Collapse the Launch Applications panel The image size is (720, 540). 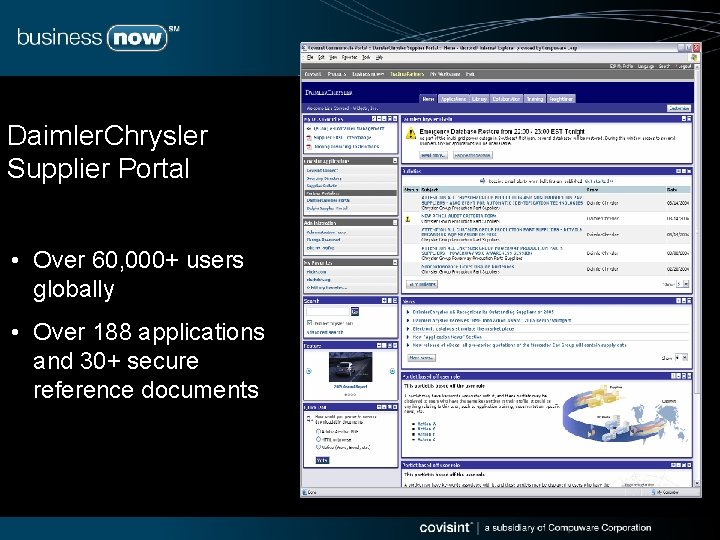[394, 161]
